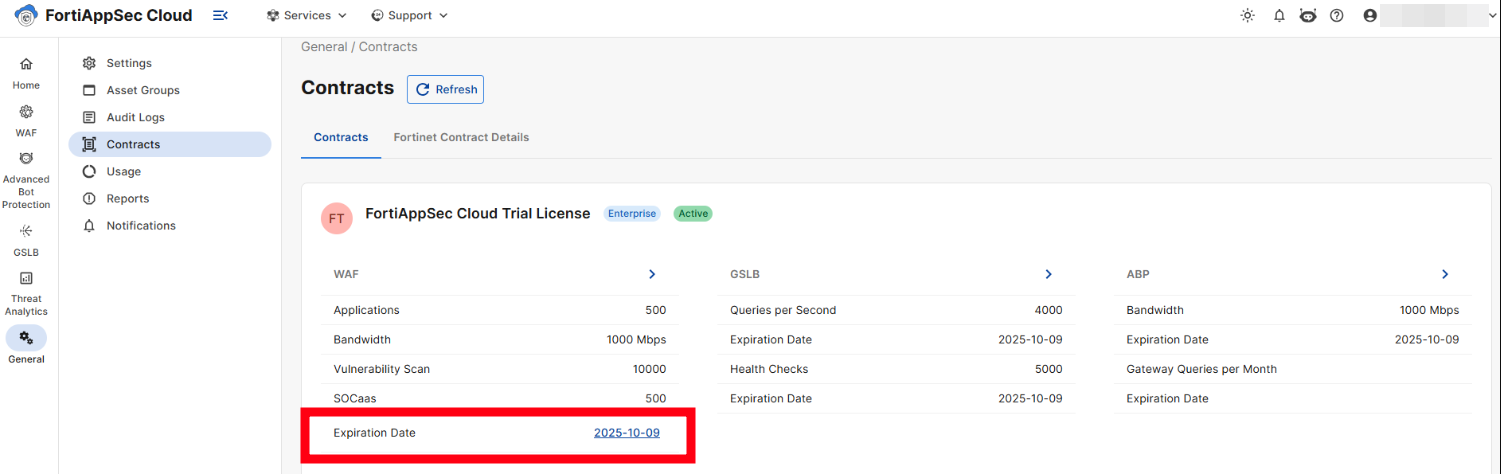Select General in the left rail
The width and height of the screenshot is (1501, 474).
tap(26, 346)
